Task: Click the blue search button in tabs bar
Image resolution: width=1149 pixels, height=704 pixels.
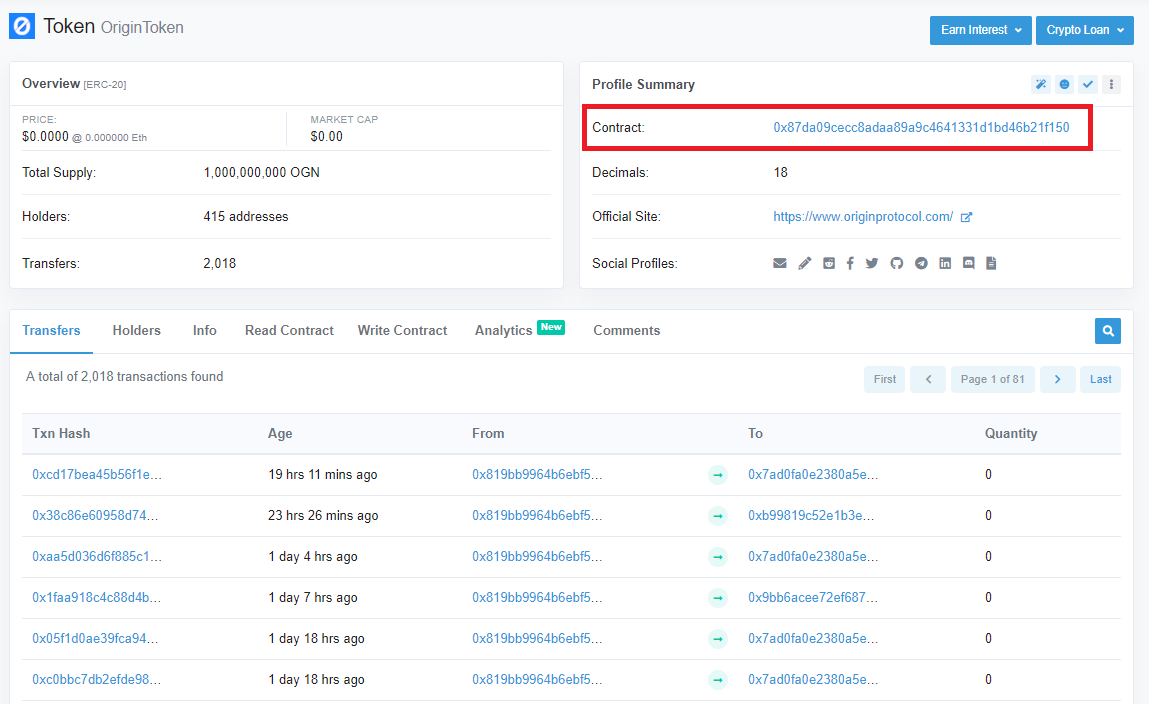Action: (1108, 331)
